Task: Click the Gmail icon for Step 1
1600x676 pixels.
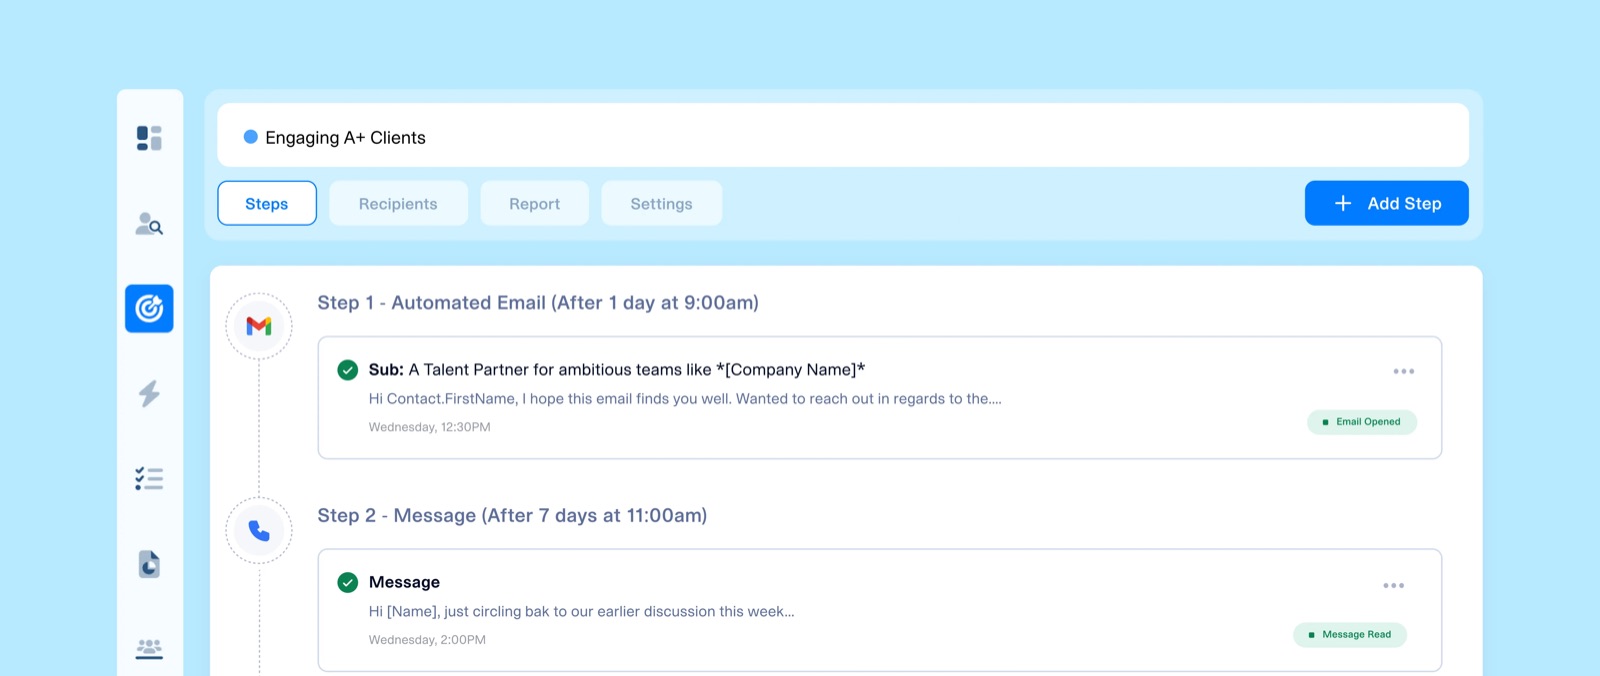Action: pos(259,326)
